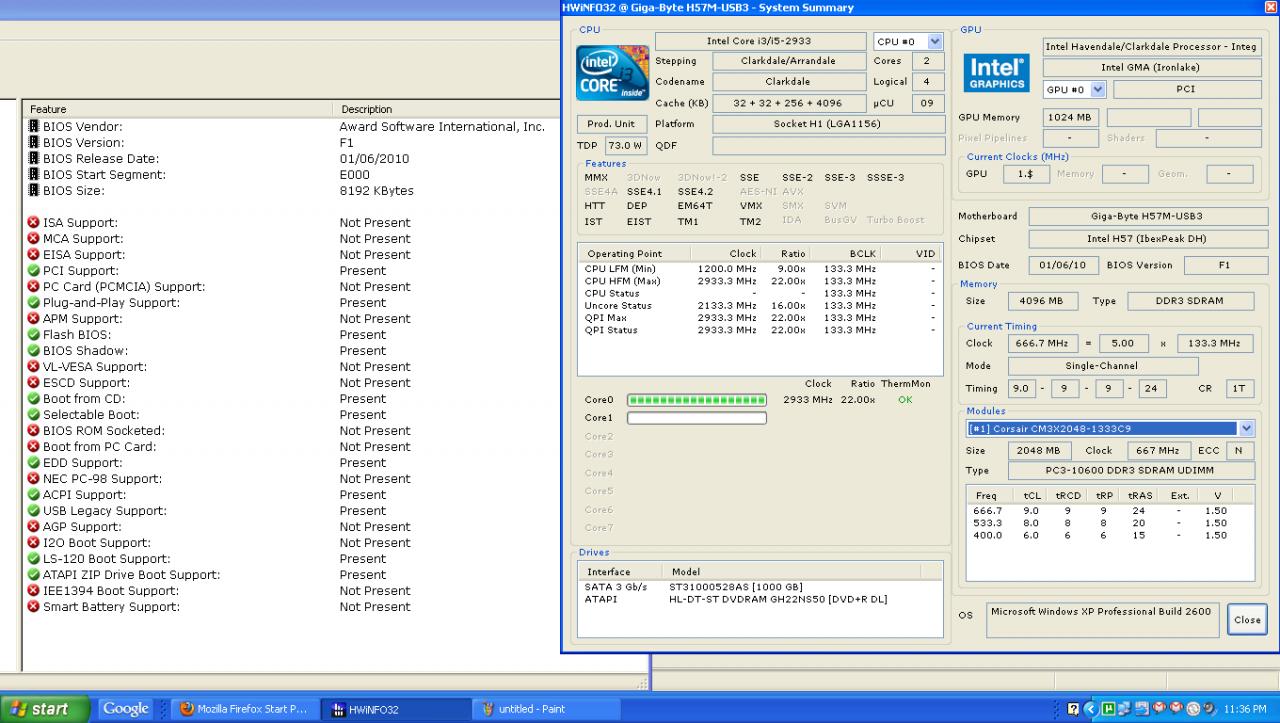Click the red cross icon beside AGP Support
The image size is (1280, 723).
[34, 527]
